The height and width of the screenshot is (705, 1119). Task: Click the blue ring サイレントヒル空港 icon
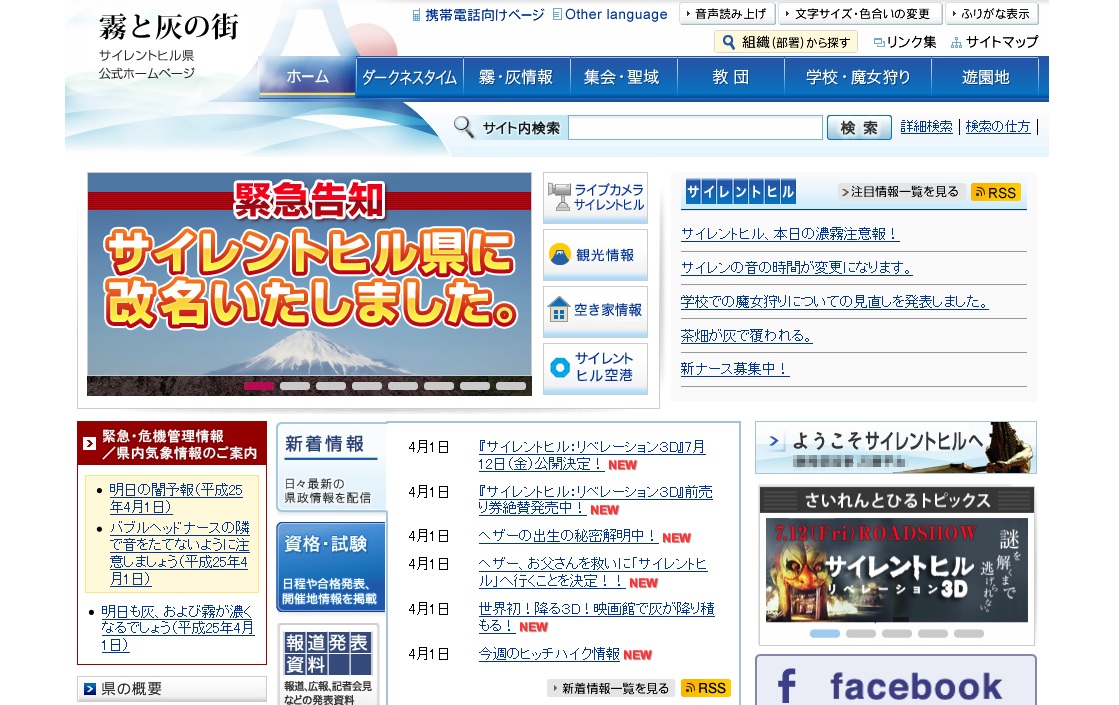560,367
